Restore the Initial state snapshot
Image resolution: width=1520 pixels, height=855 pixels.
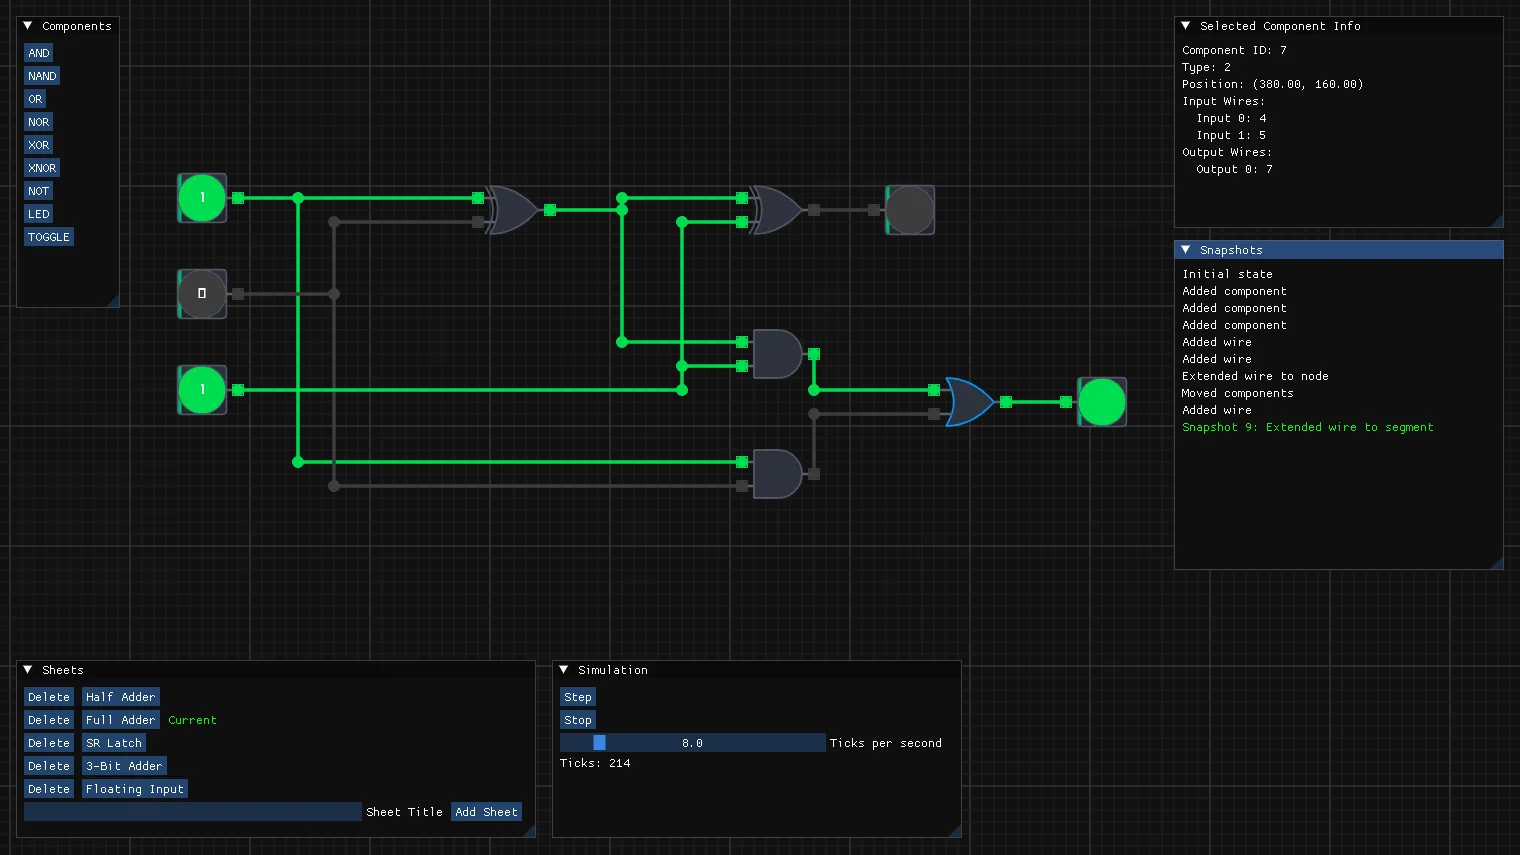1228,274
